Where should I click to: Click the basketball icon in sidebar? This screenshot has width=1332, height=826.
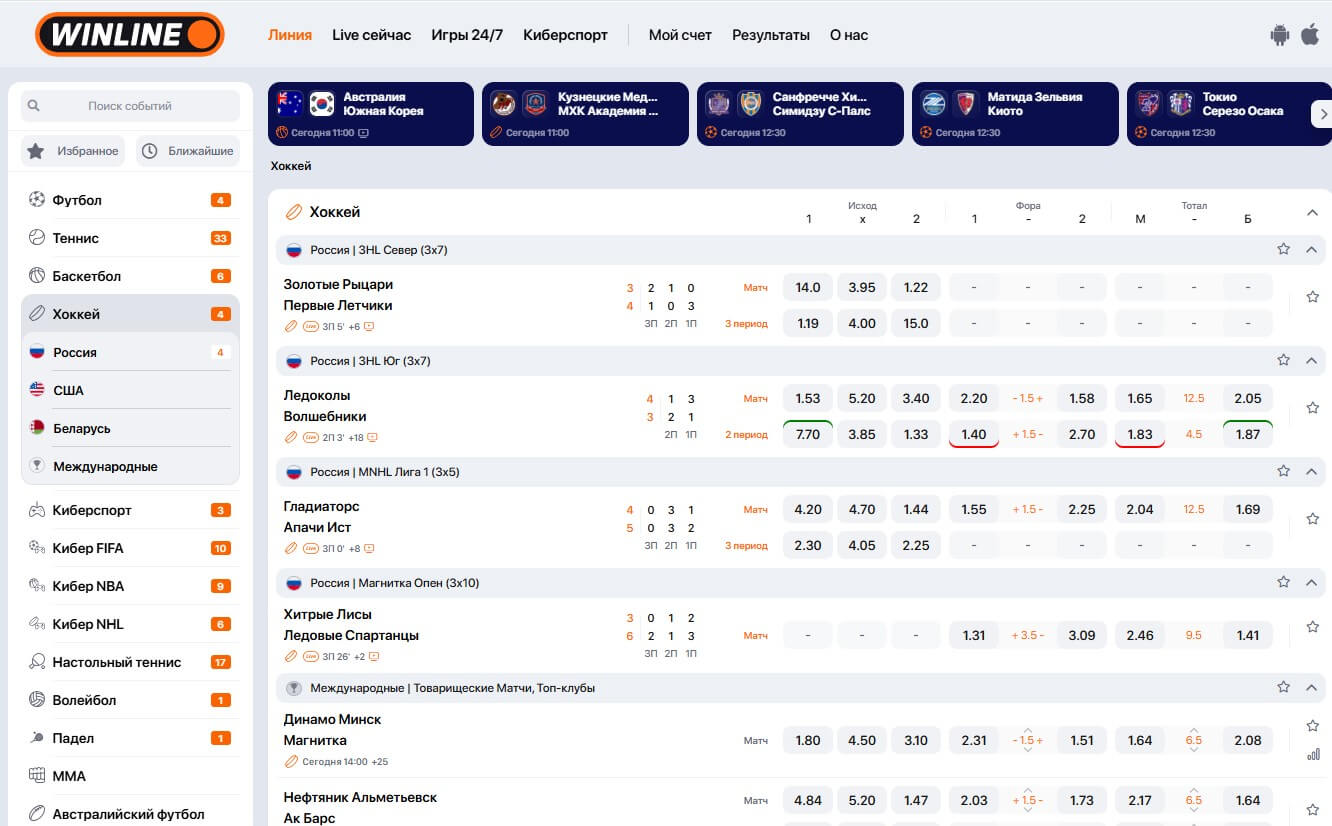point(37,276)
